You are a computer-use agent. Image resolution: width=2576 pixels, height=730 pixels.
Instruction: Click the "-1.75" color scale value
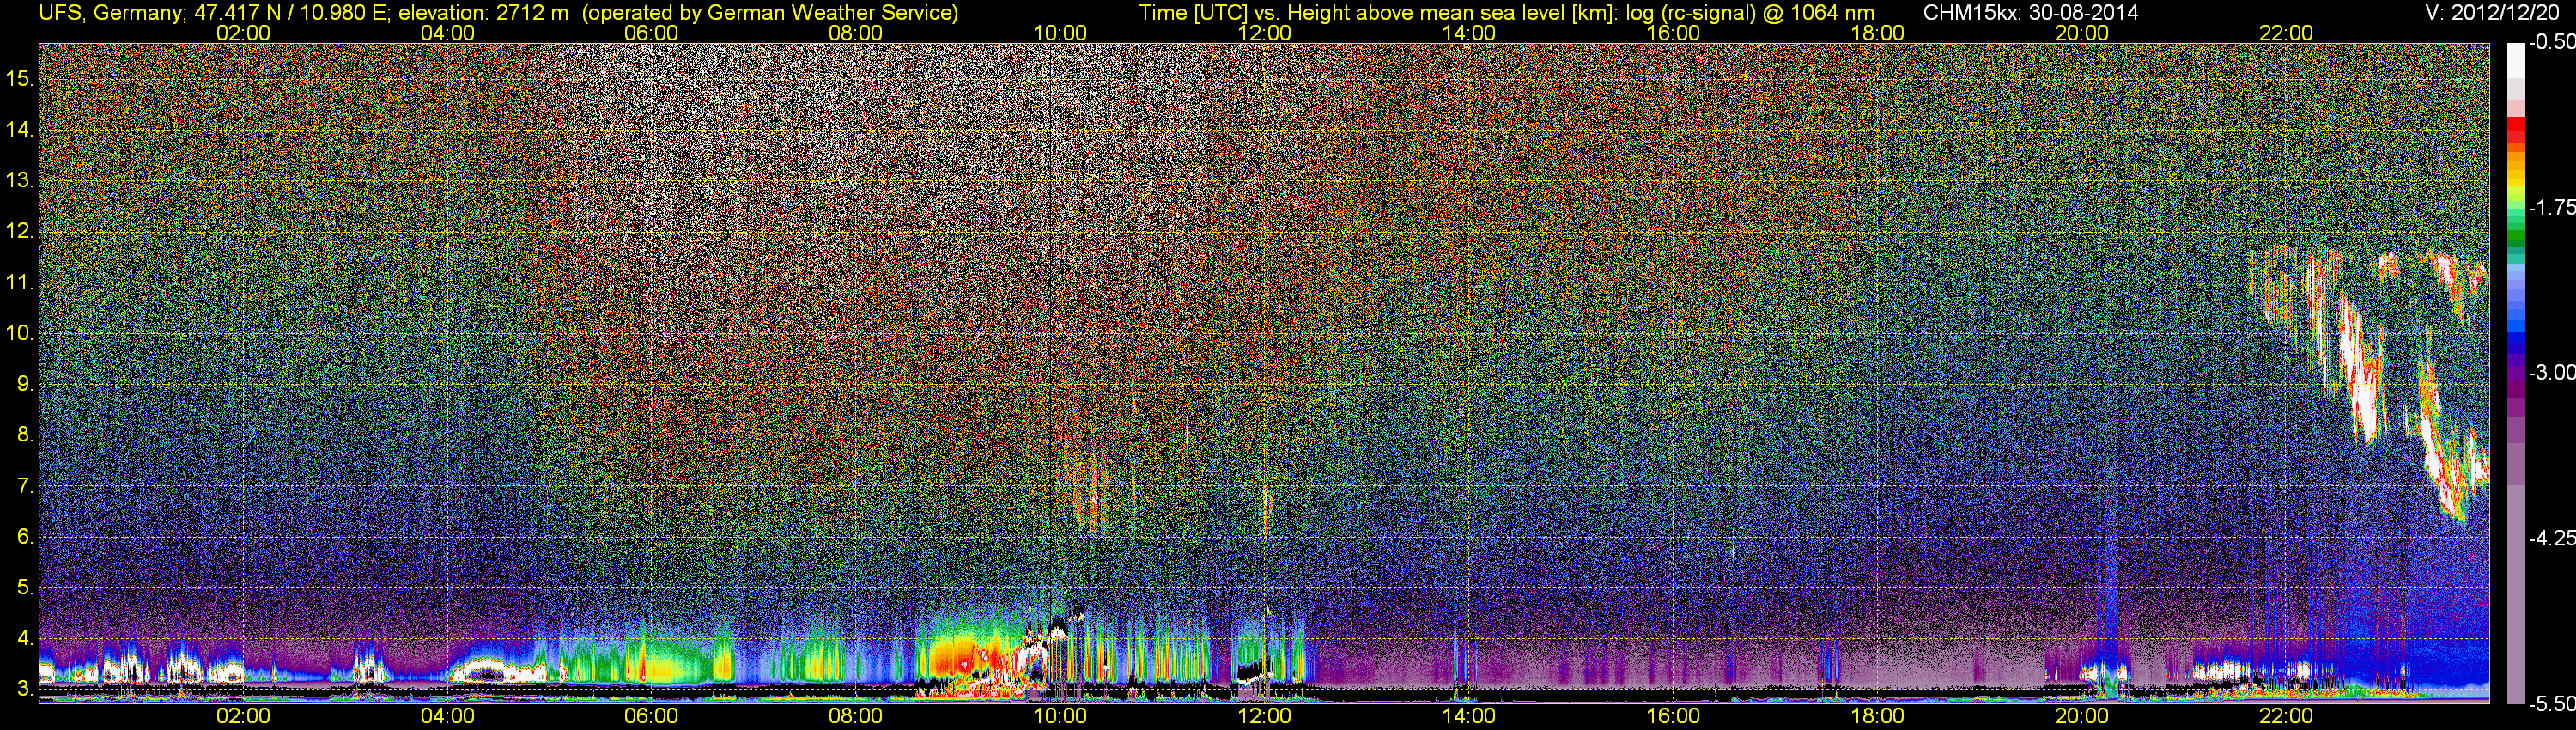tap(2551, 207)
